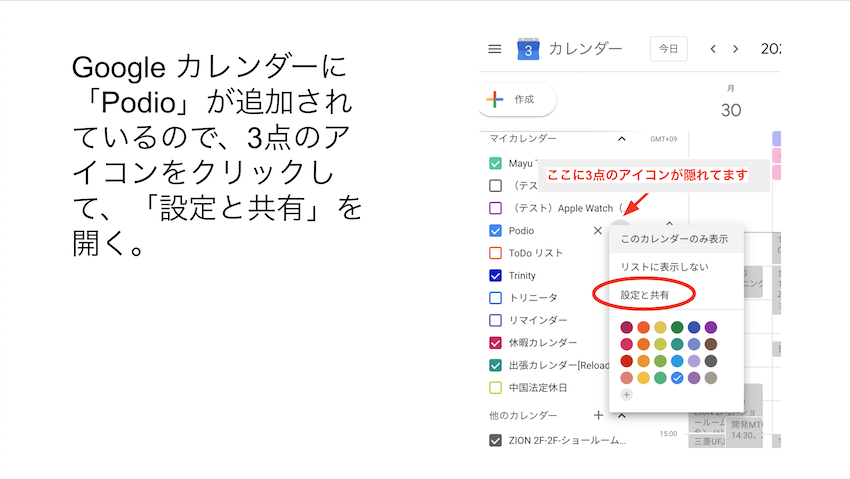
Task: Click the colorful plus on the 作成 button
Action: (494, 100)
